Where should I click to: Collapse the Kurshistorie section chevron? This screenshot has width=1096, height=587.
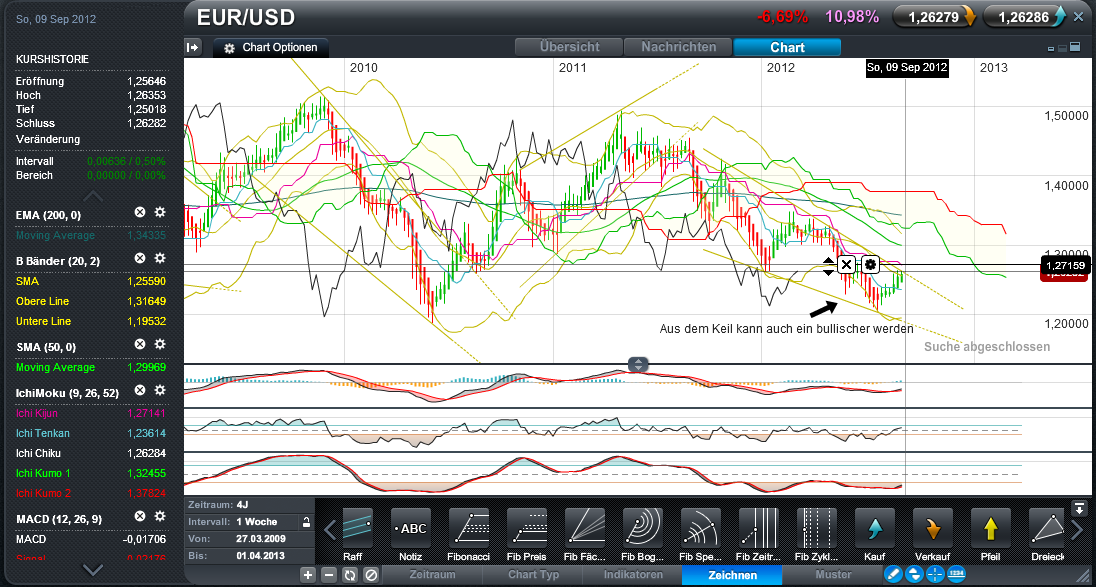coord(93,196)
